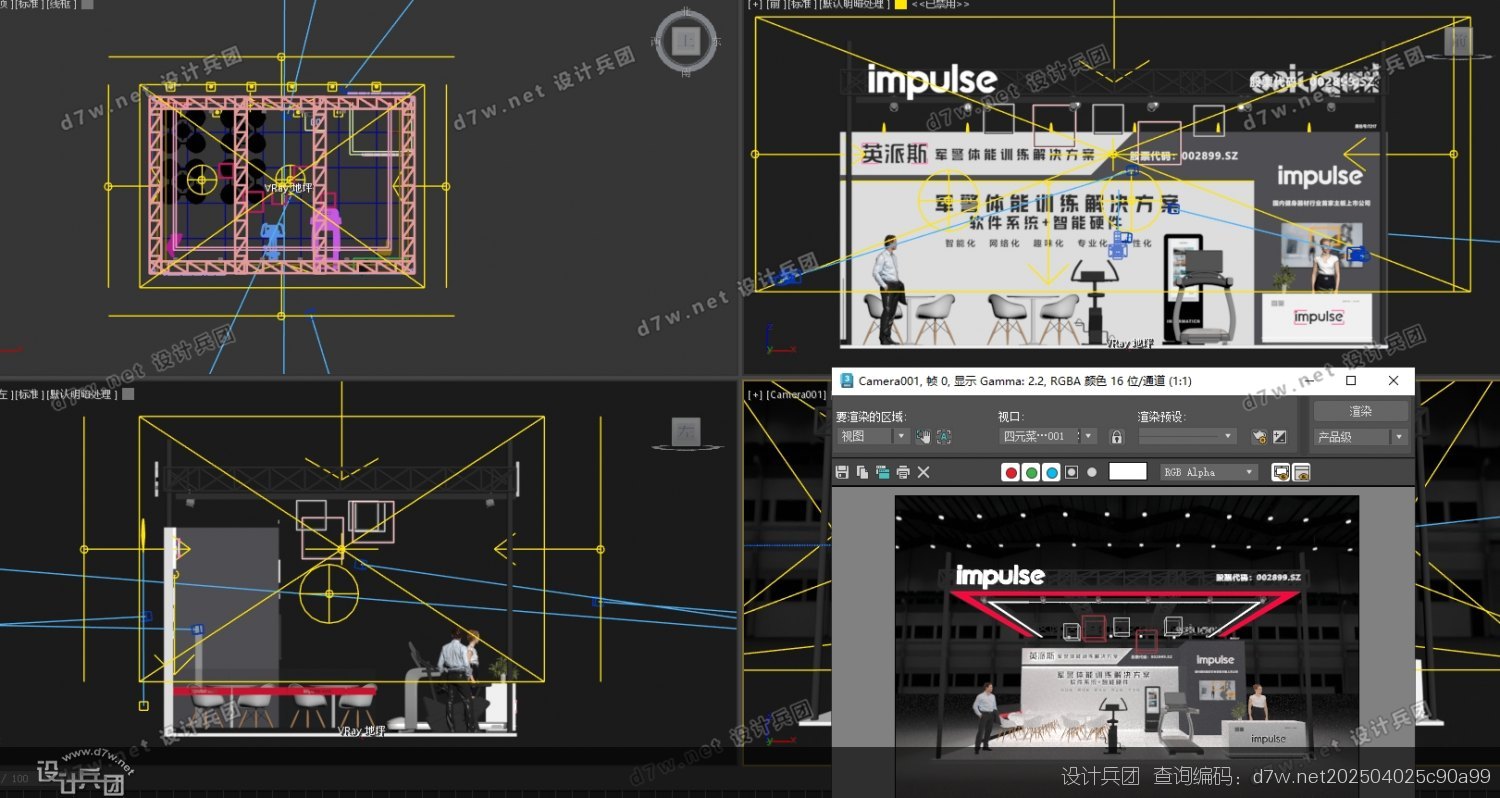Viewport: 1500px width, 798px height.
Task: Open the viewport 四元菜…001 dropdown
Action: (x=1048, y=436)
